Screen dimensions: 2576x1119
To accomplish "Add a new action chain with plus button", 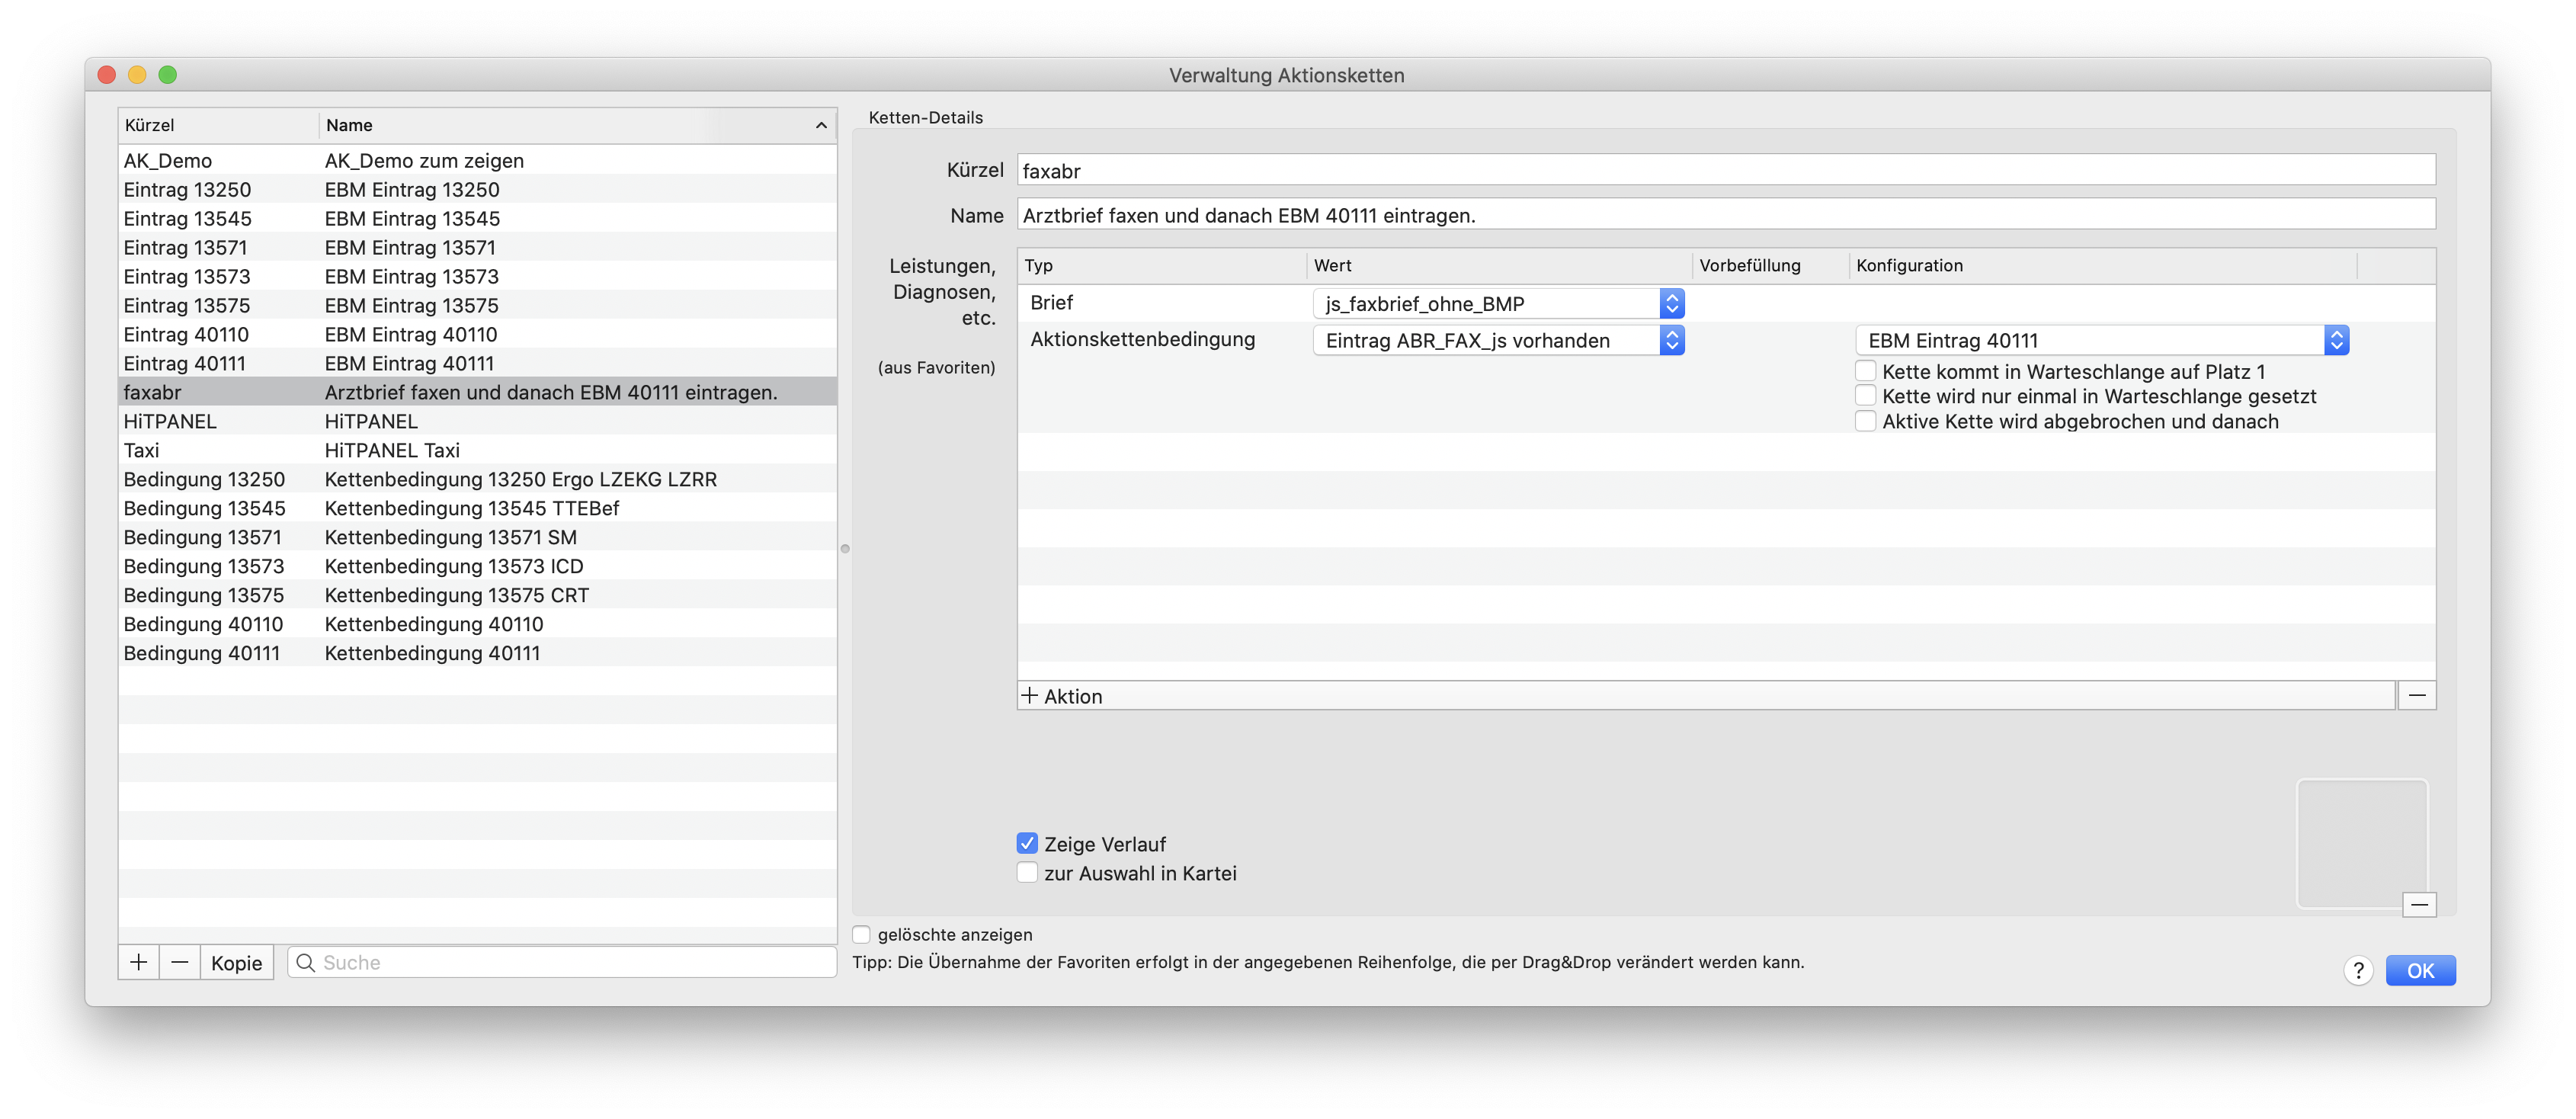I will pos(139,962).
